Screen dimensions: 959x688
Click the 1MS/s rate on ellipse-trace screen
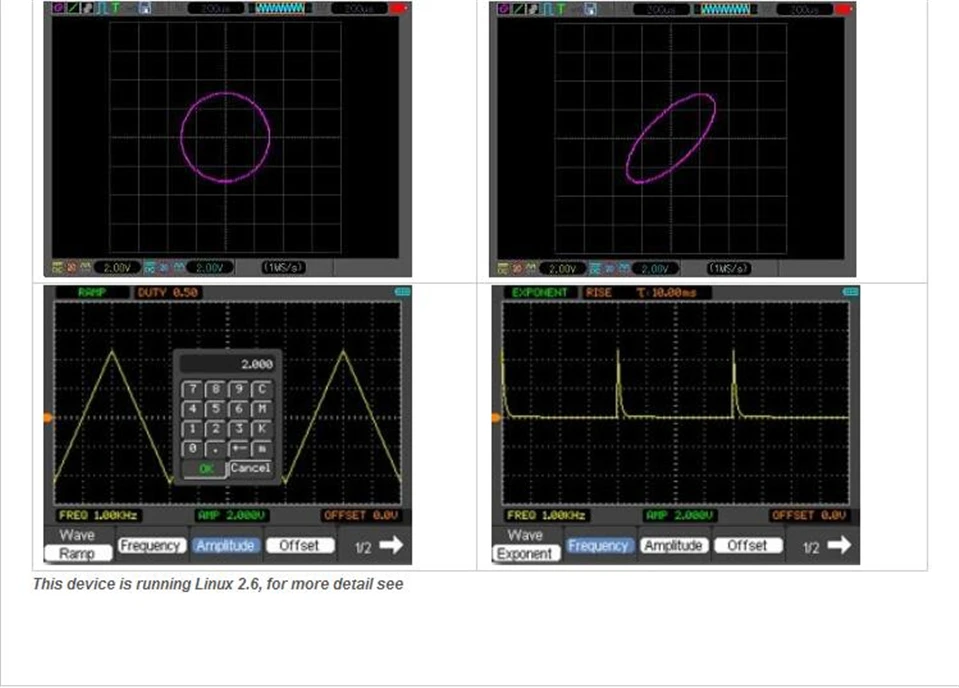(x=729, y=268)
